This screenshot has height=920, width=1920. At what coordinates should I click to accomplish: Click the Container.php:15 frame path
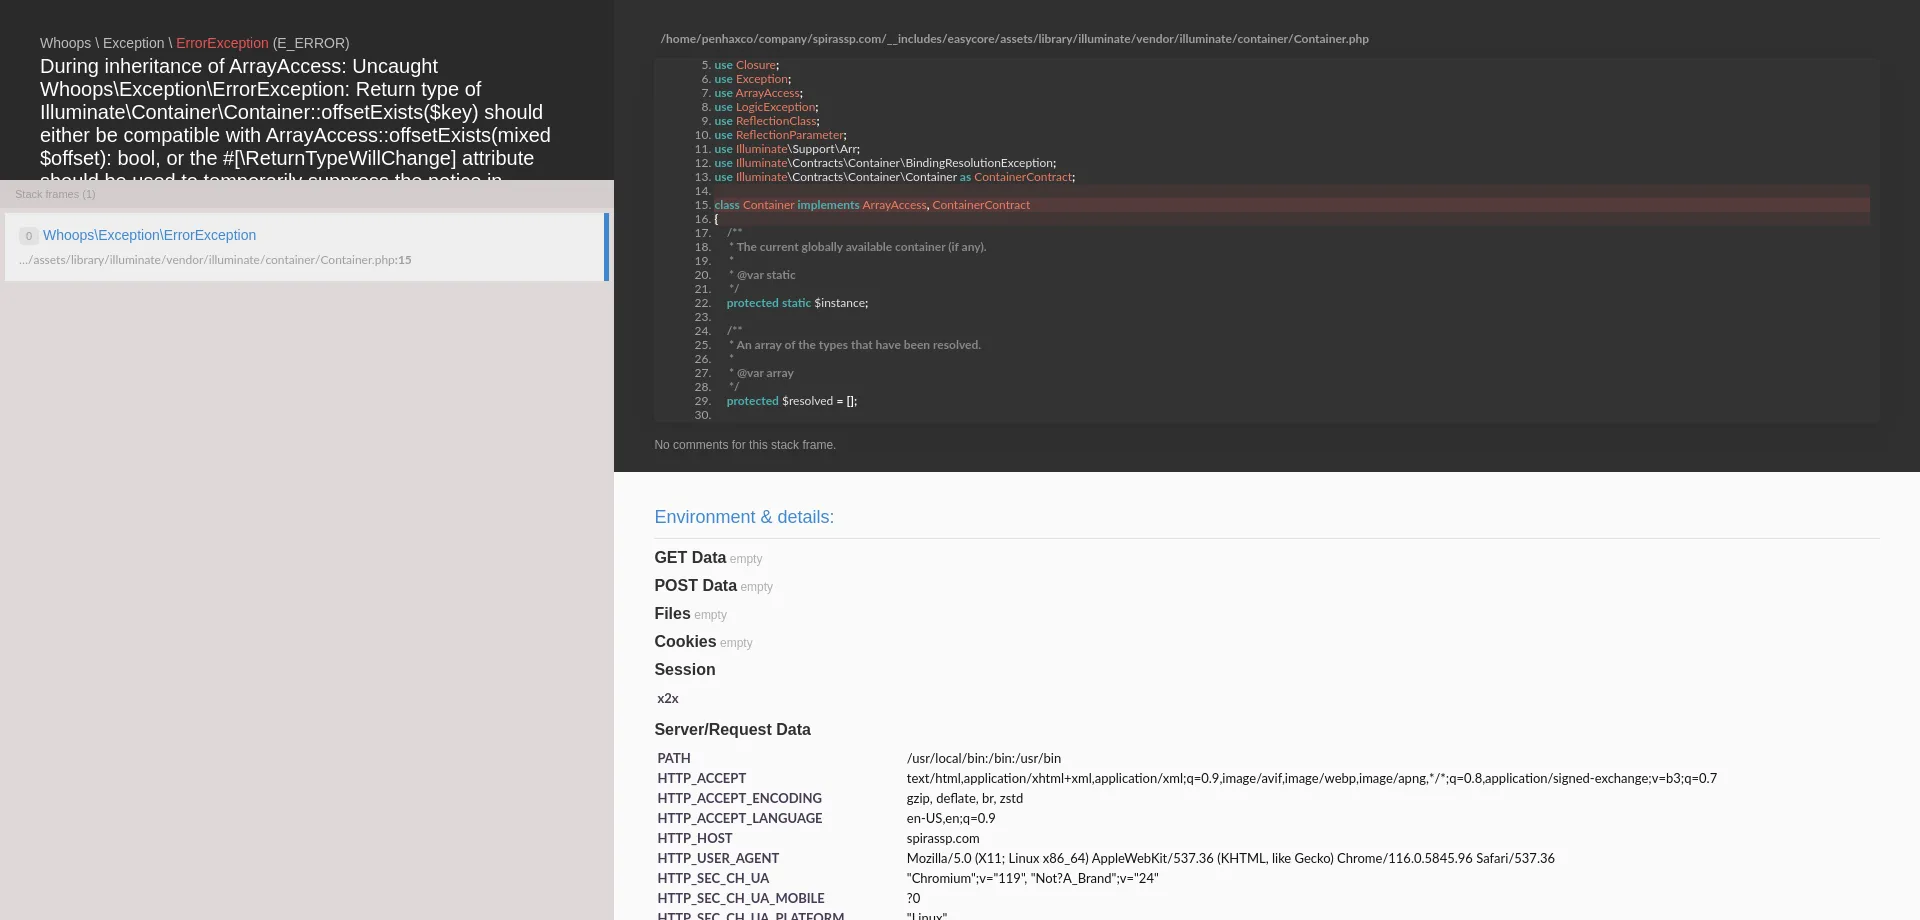tap(215, 260)
